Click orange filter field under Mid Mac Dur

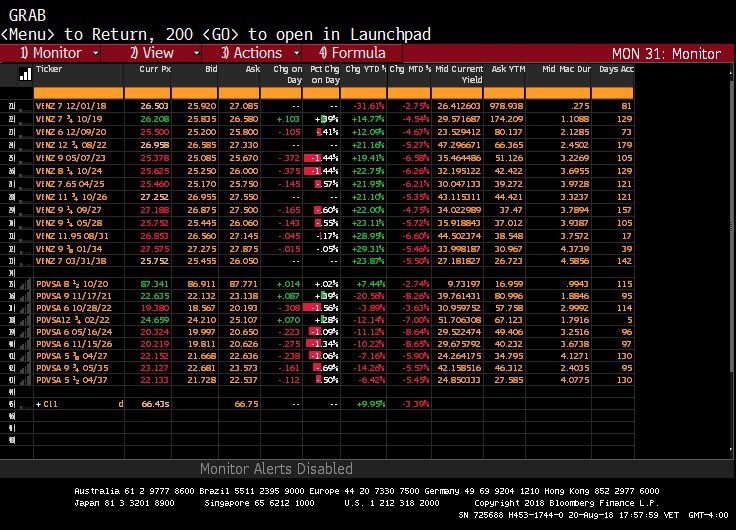click(558, 93)
